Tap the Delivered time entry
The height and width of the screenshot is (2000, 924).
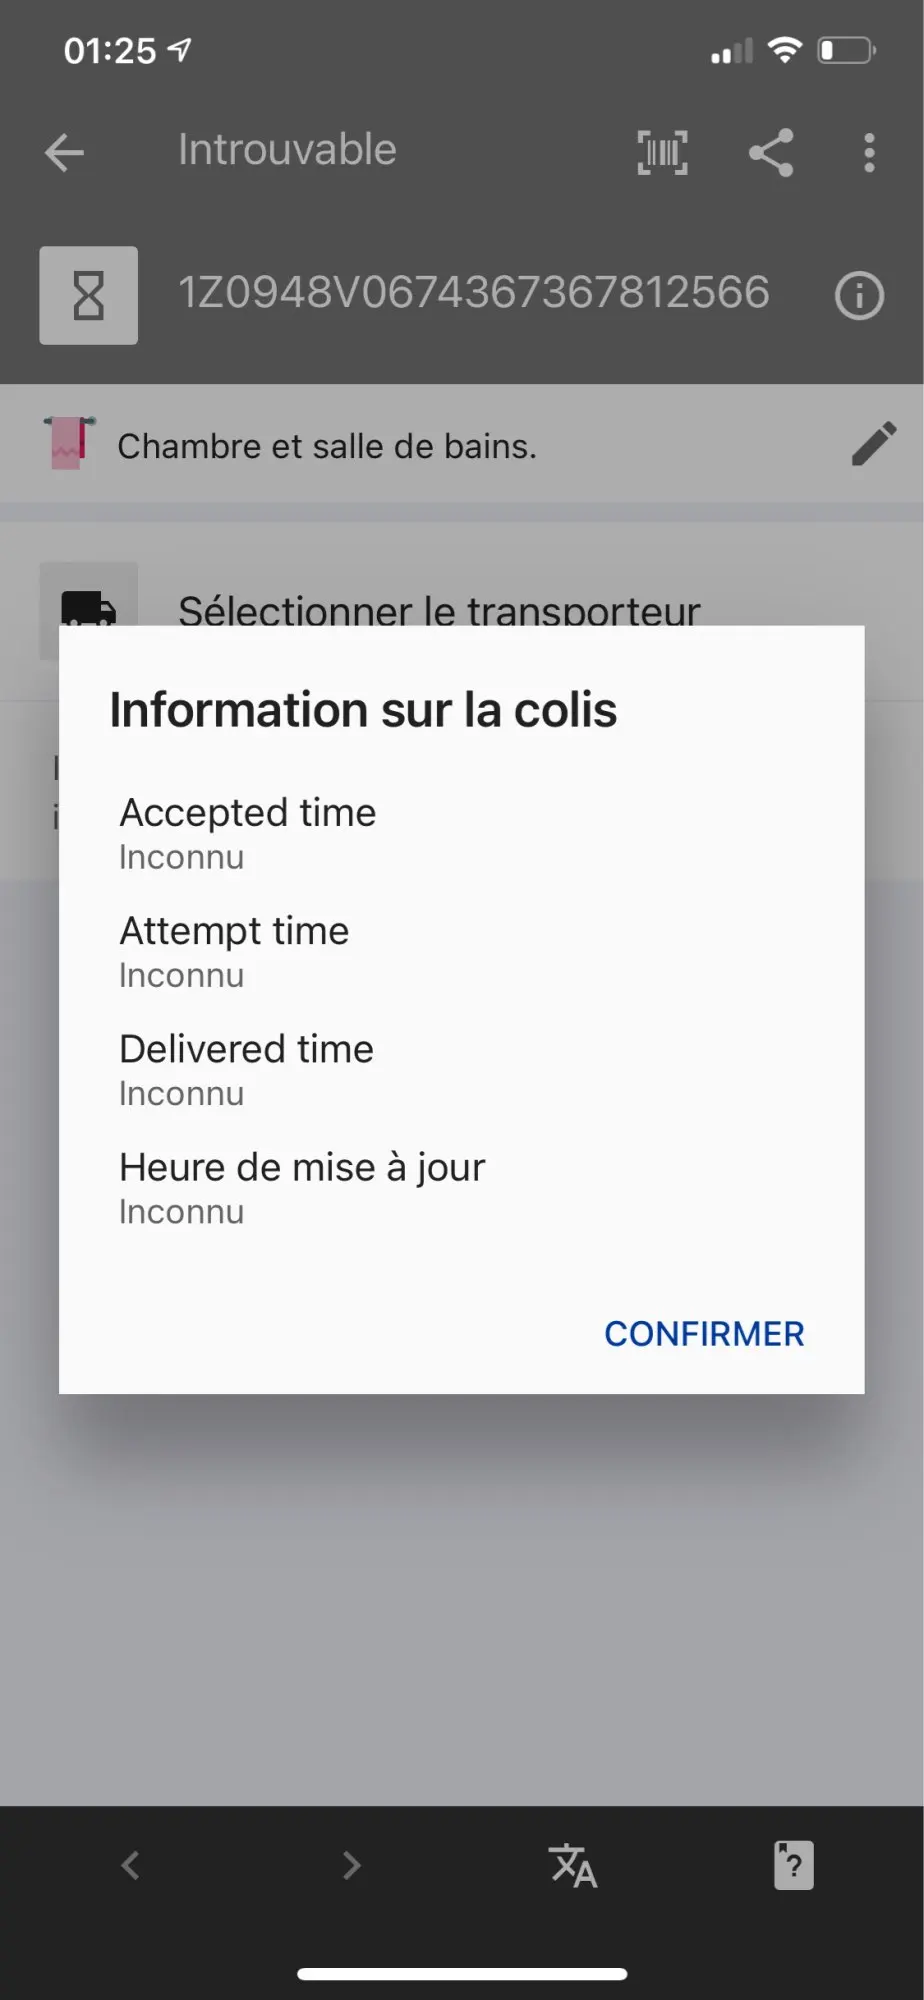click(x=246, y=1069)
